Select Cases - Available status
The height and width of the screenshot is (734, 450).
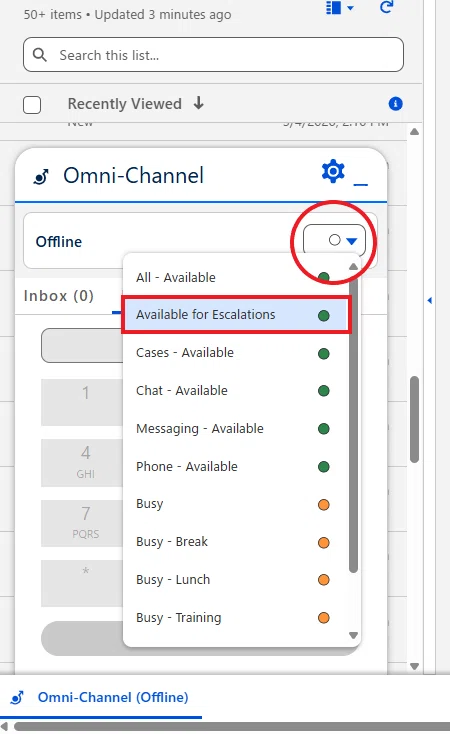pos(236,352)
